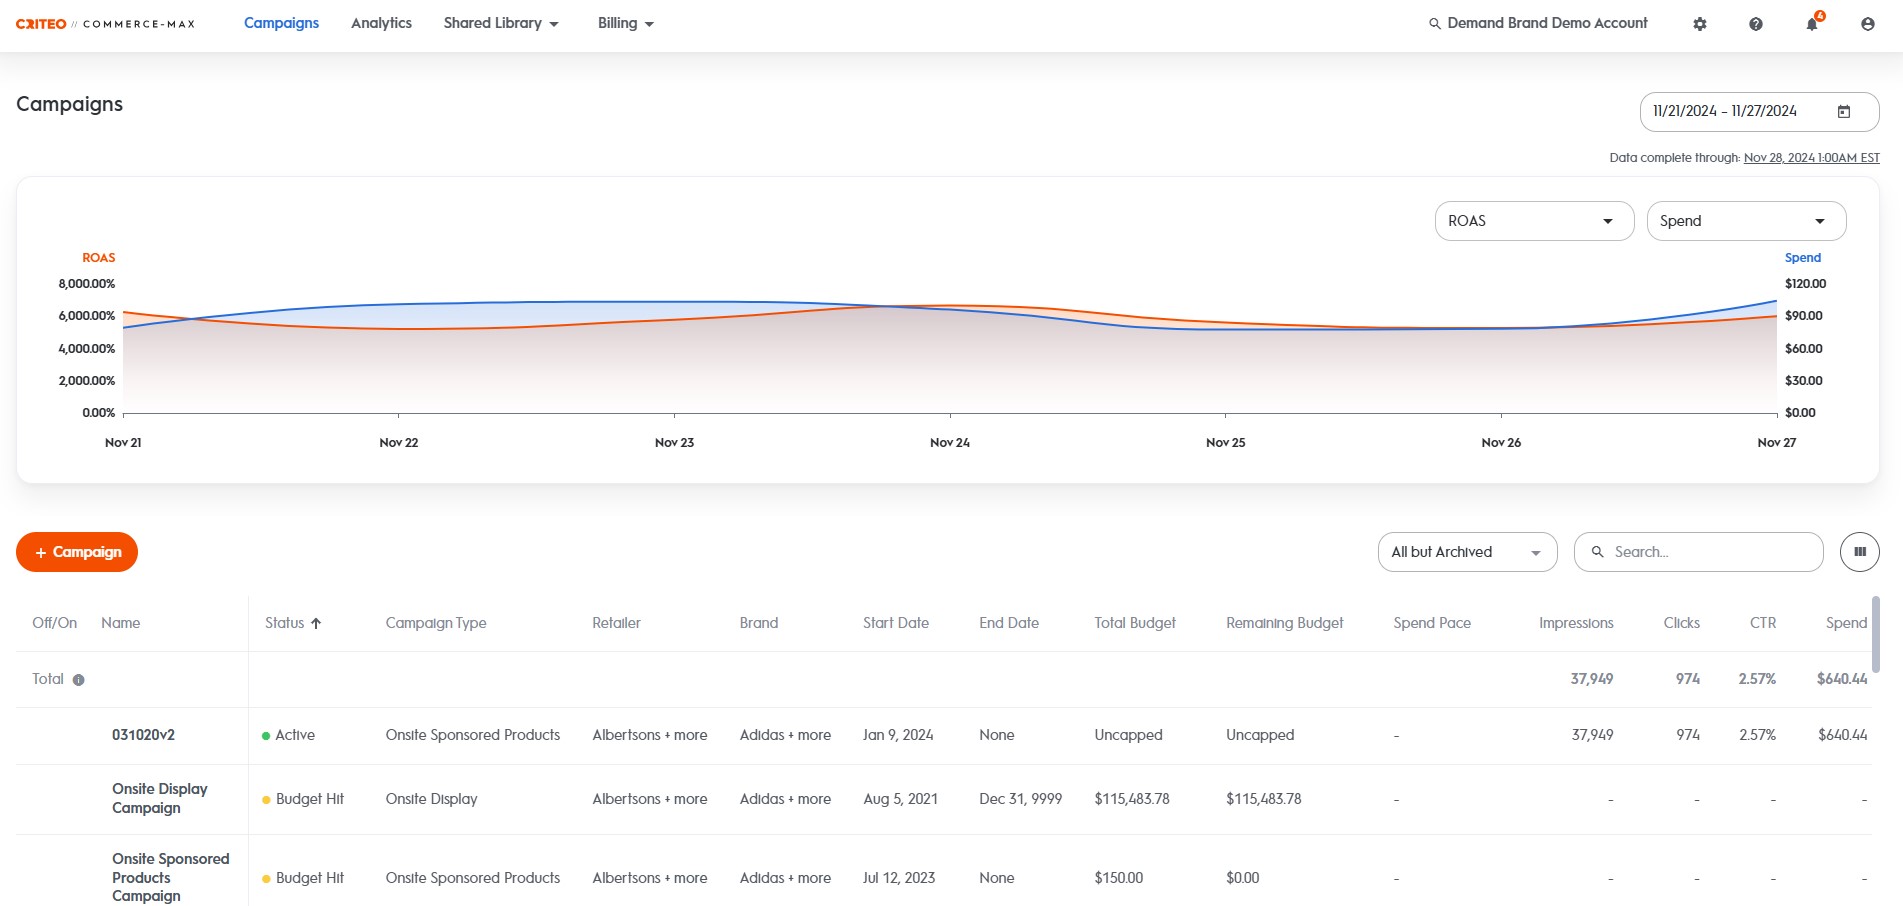Click the Criteo Commerce Max logo
This screenshot has height=906, width=1903.
pos(105,24)
